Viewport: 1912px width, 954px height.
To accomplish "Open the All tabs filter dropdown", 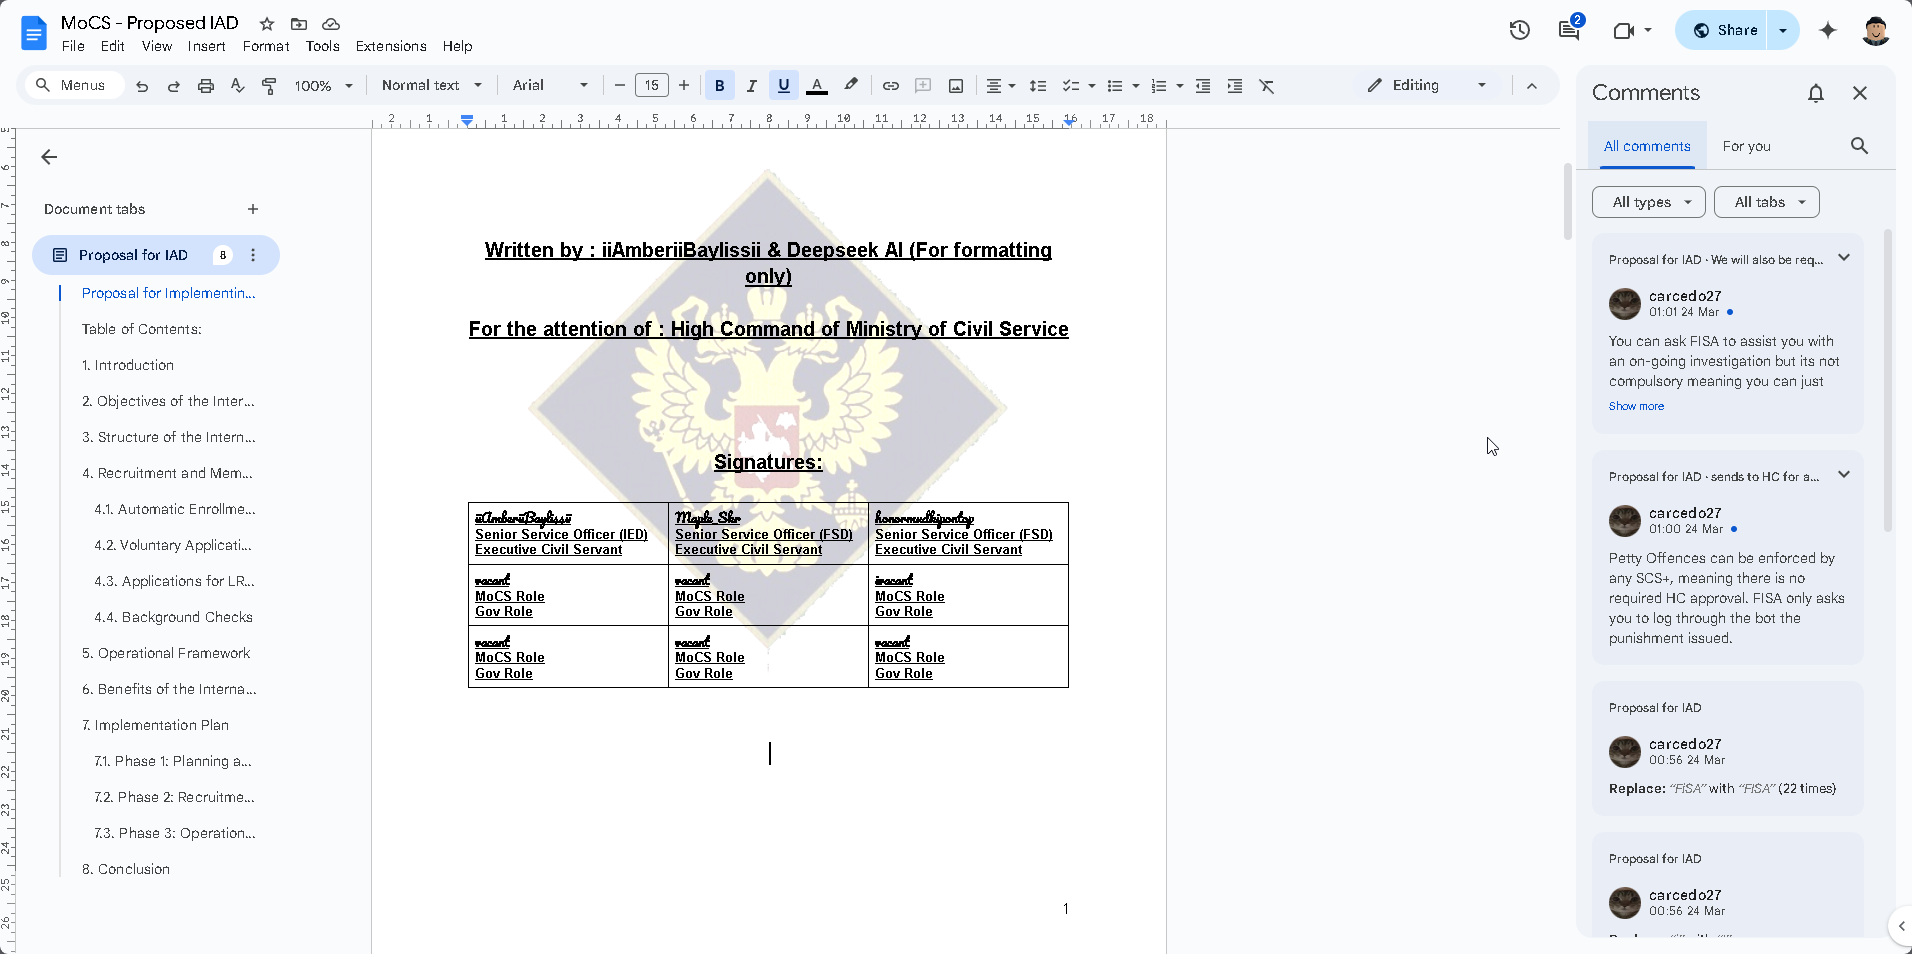I will (x=1767, y=202).
